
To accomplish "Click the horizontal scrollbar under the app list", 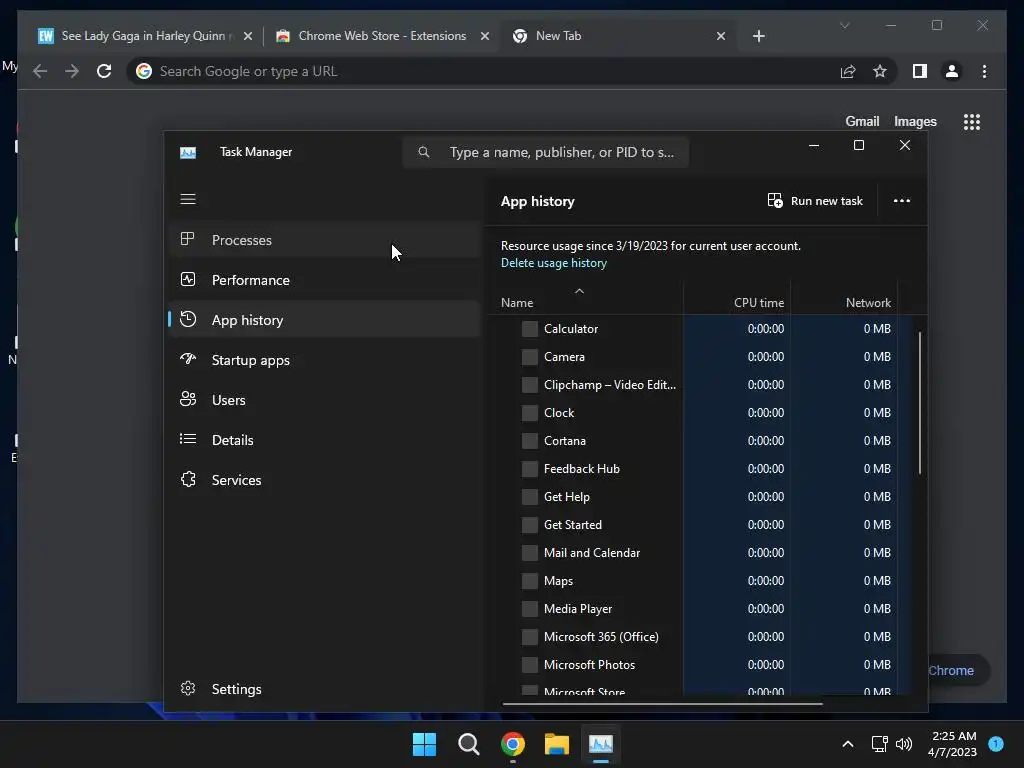I will pos(662,704).
